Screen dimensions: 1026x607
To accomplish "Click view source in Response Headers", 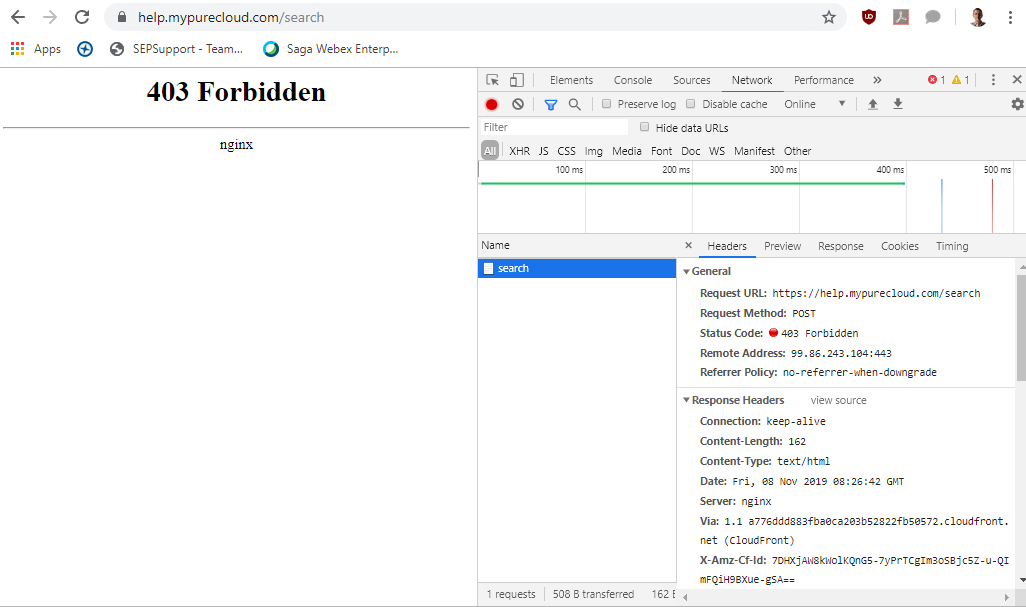I will [838, 400].
